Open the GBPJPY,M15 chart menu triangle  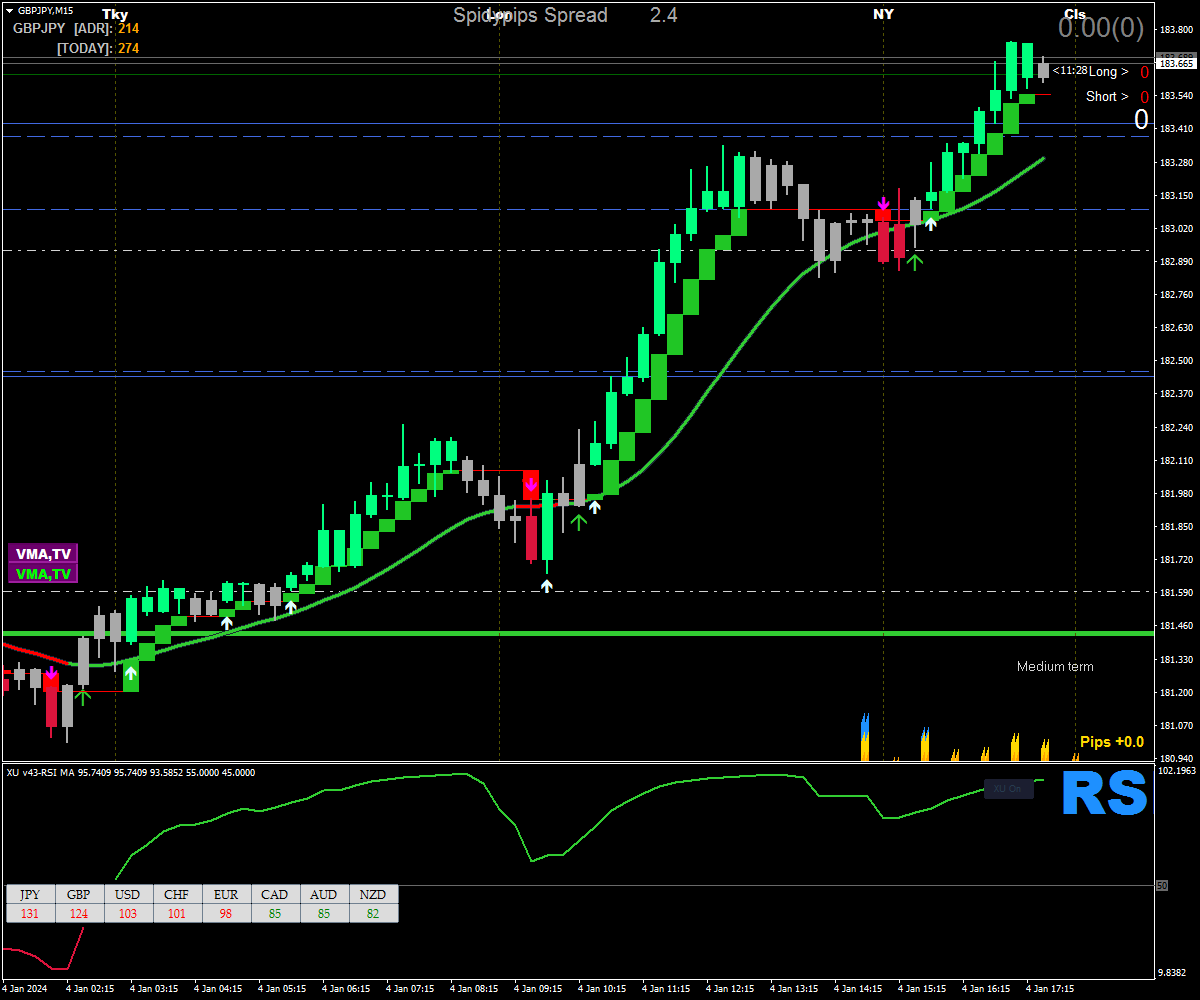[9, 10]
